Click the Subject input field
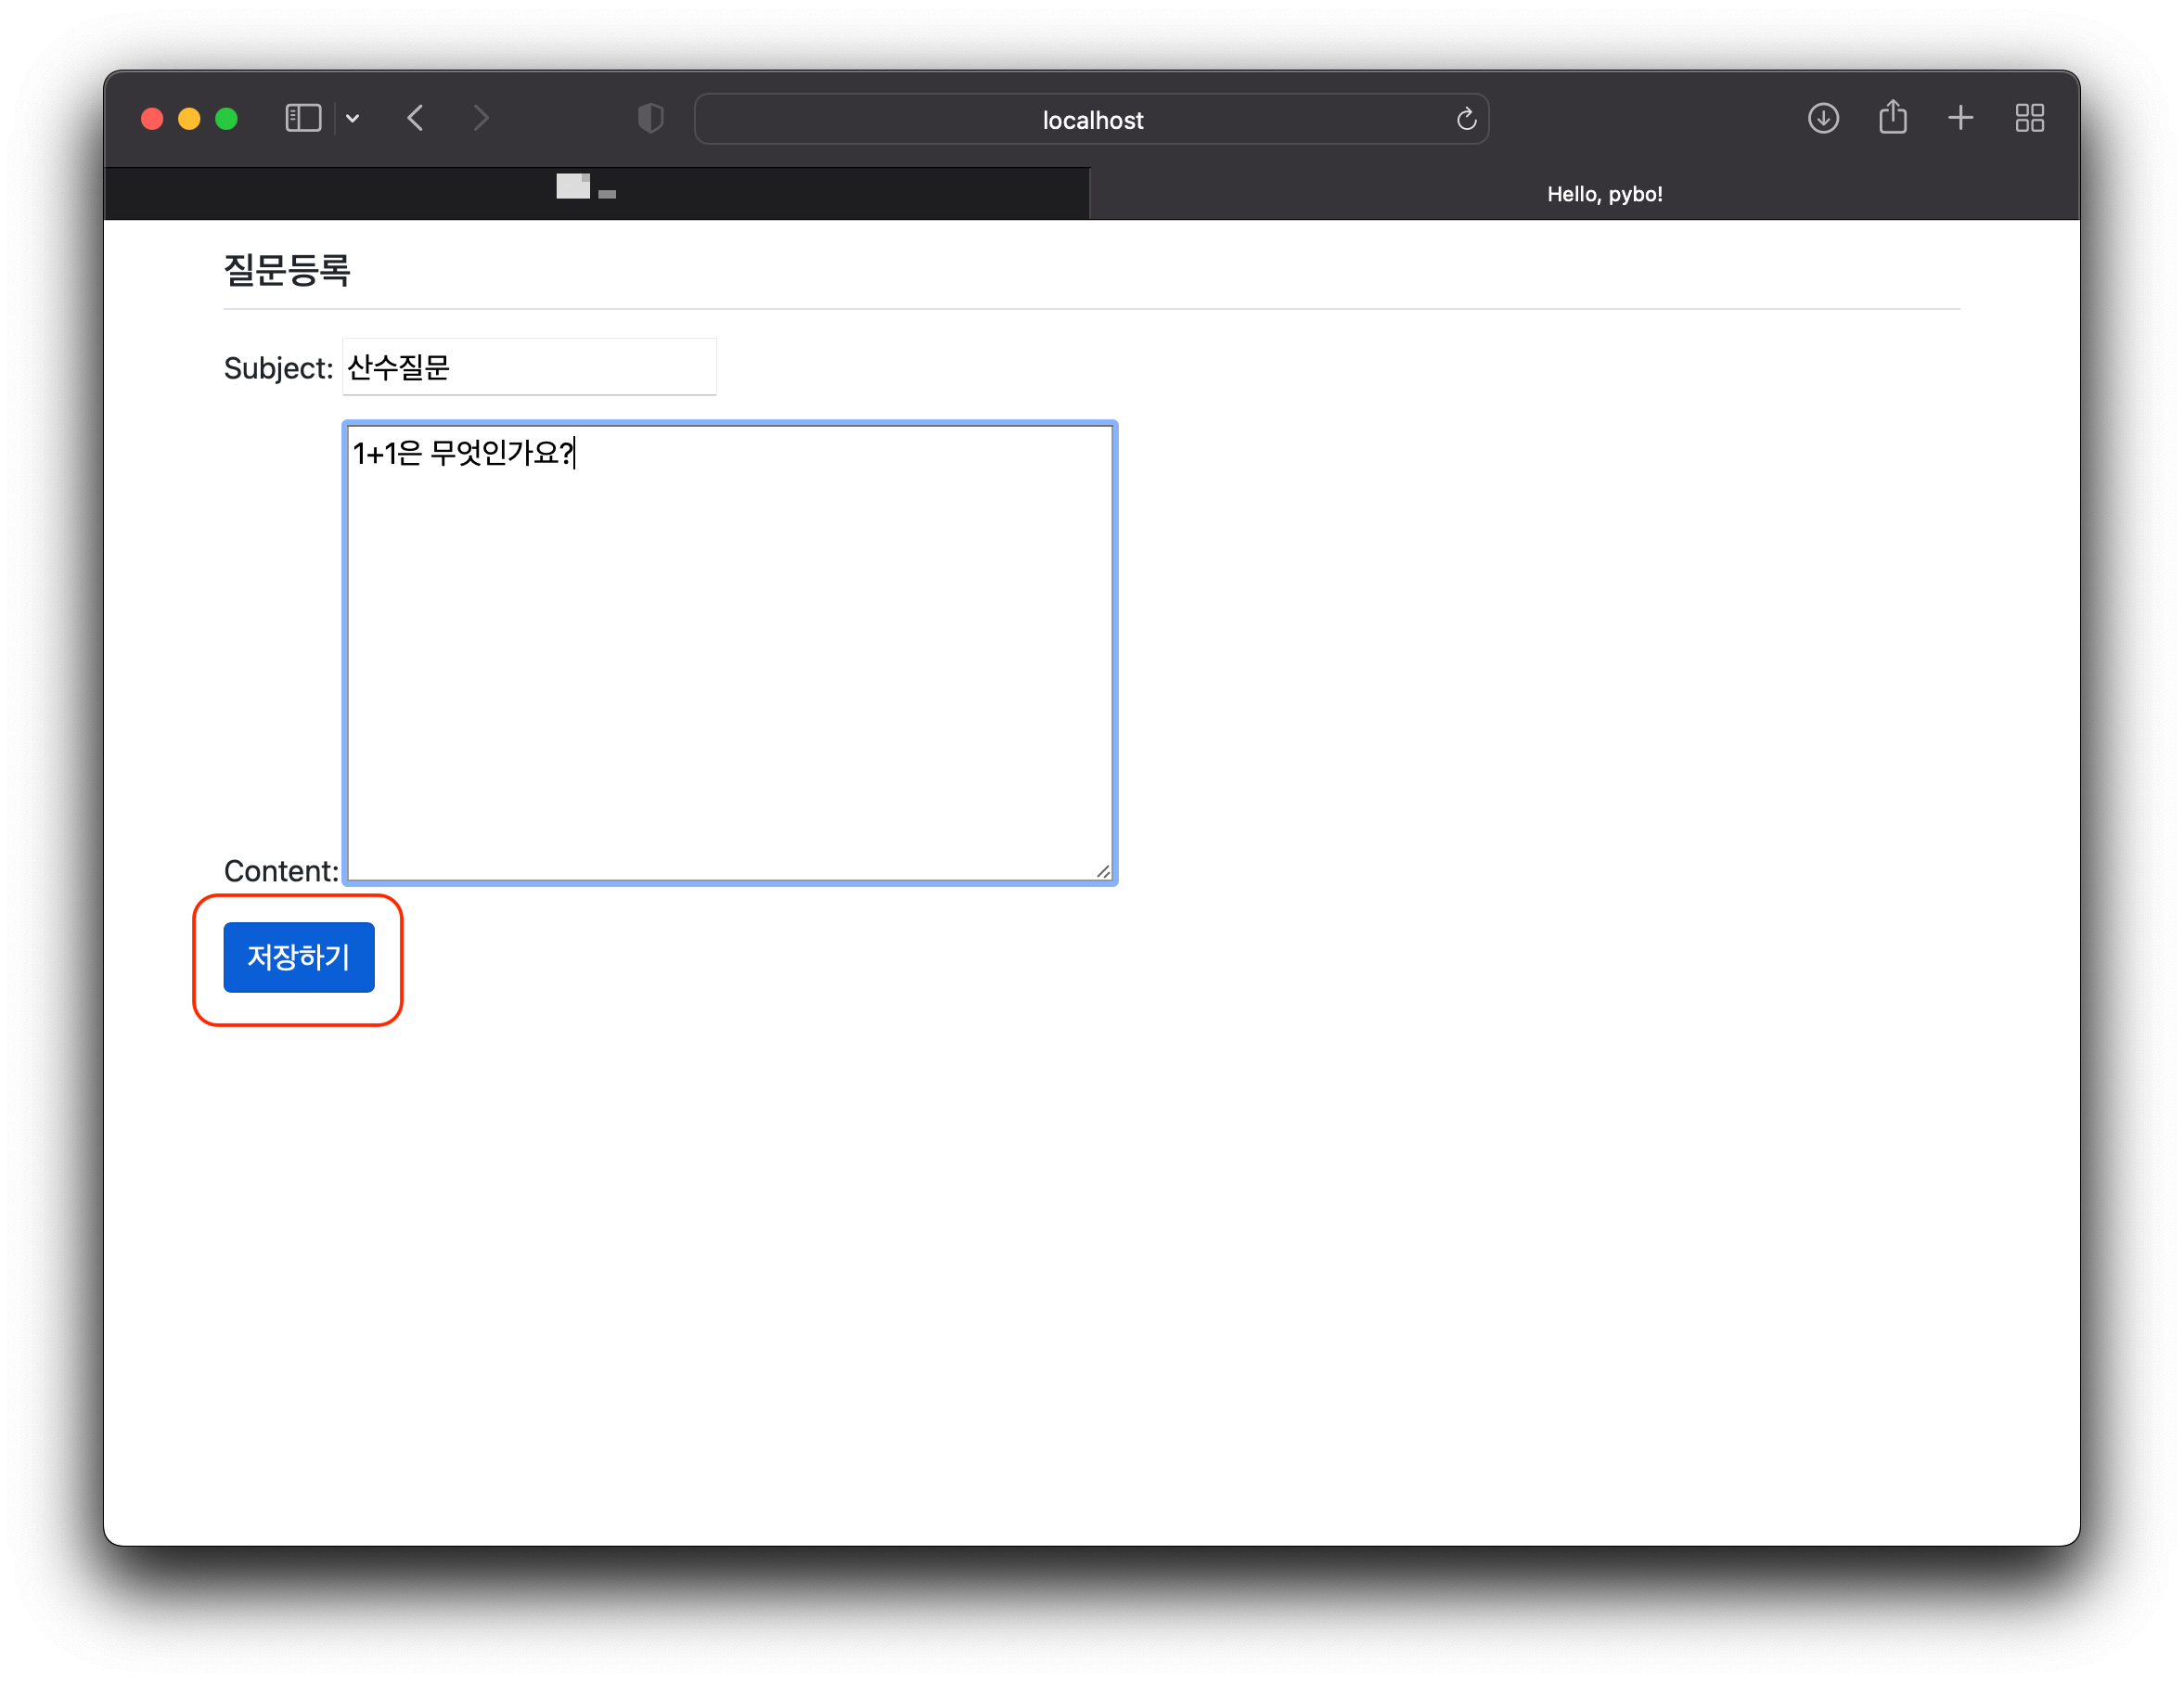The height and width of the screenshot is (1683, 2184). click(529, 367)
